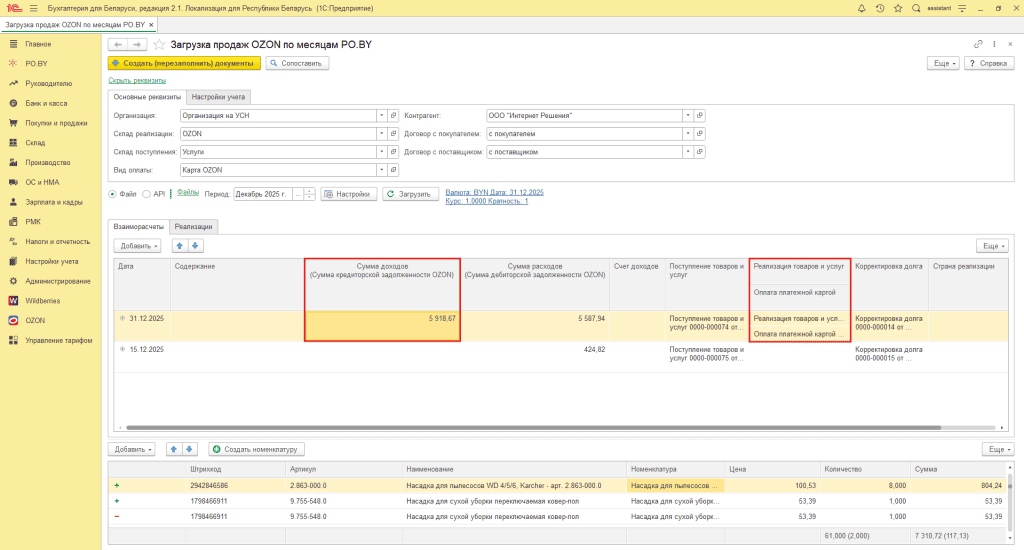The image size is (1024, 550).
Task: Open Организация field linked record icon
Action: 393,116
